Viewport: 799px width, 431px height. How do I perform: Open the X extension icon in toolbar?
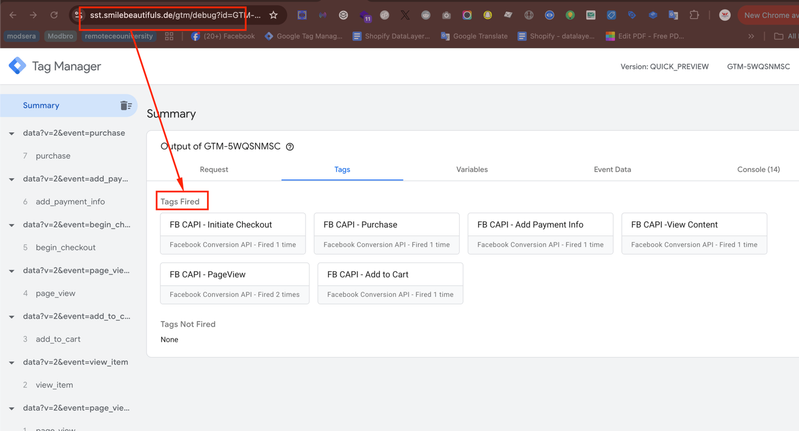(x=405, y=15)
